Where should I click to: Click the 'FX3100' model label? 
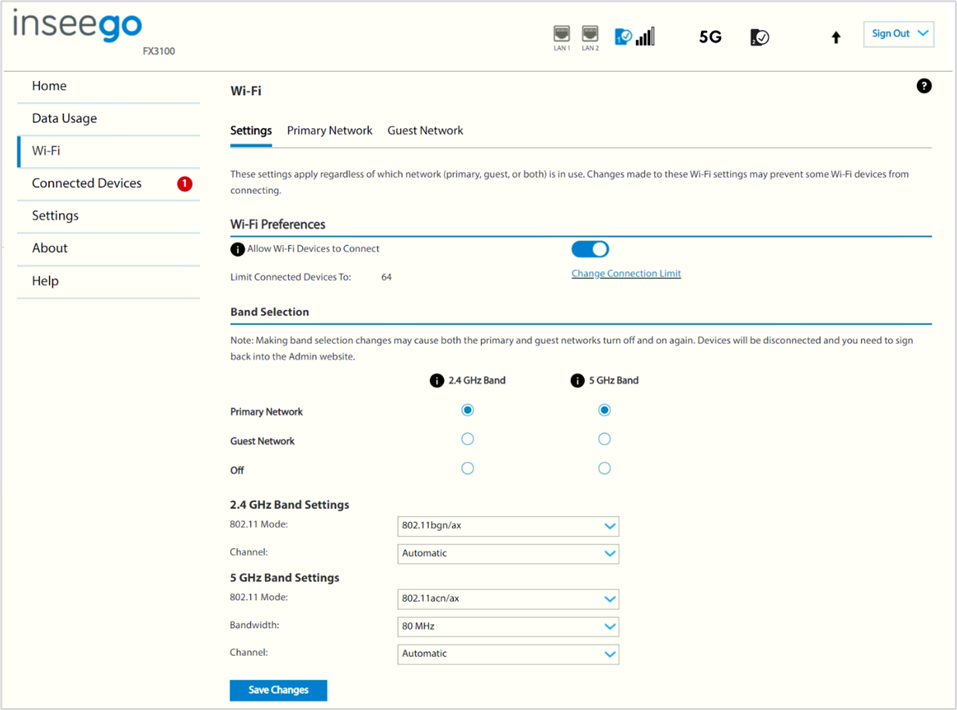(x=159, y=51)
